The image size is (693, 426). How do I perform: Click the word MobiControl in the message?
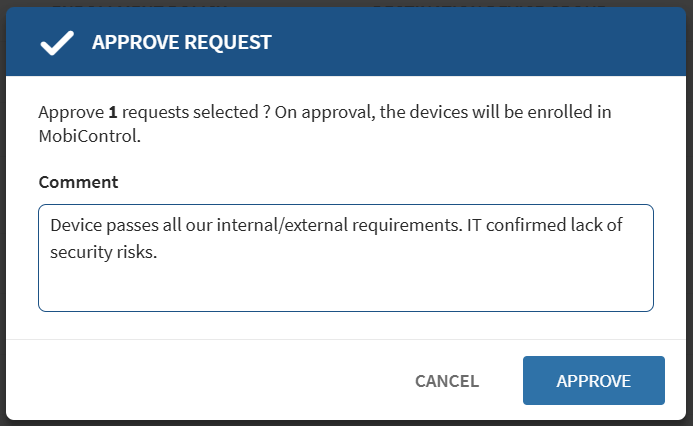point(88,136)
